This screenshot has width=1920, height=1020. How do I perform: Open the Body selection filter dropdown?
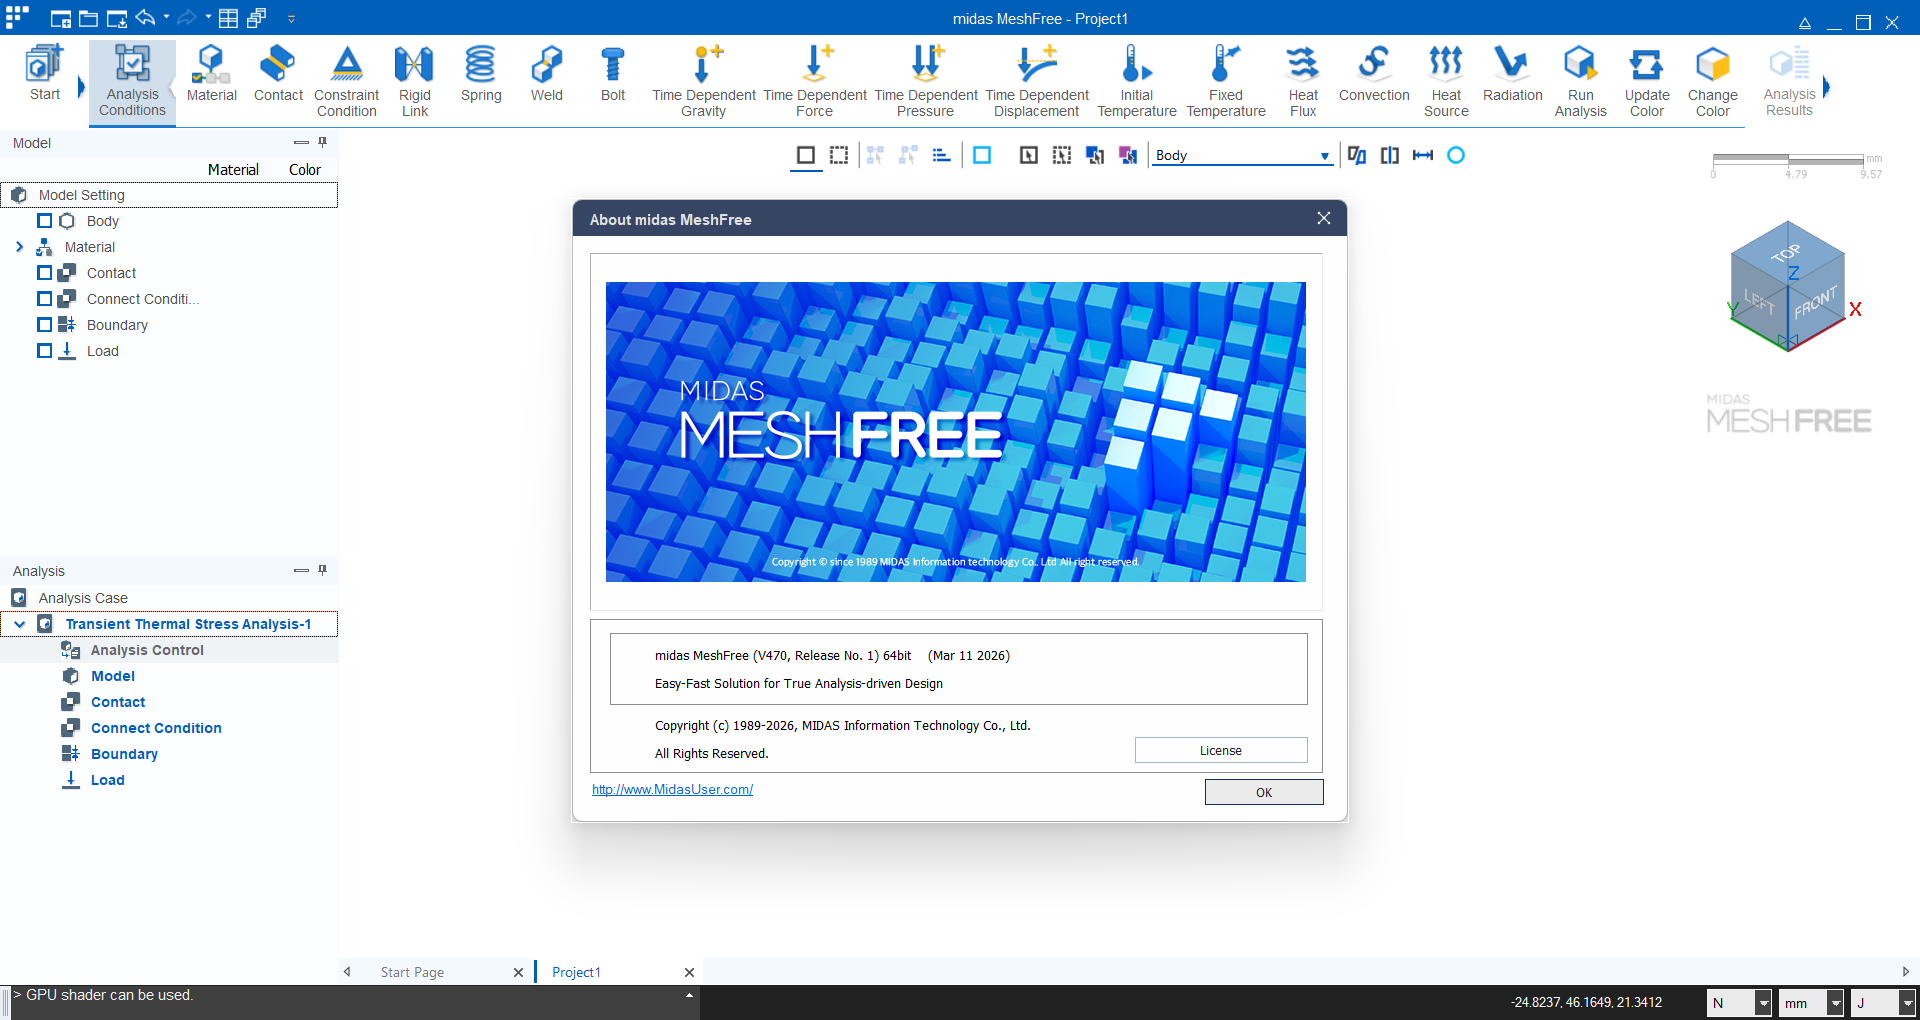[x=1324, y=156]
